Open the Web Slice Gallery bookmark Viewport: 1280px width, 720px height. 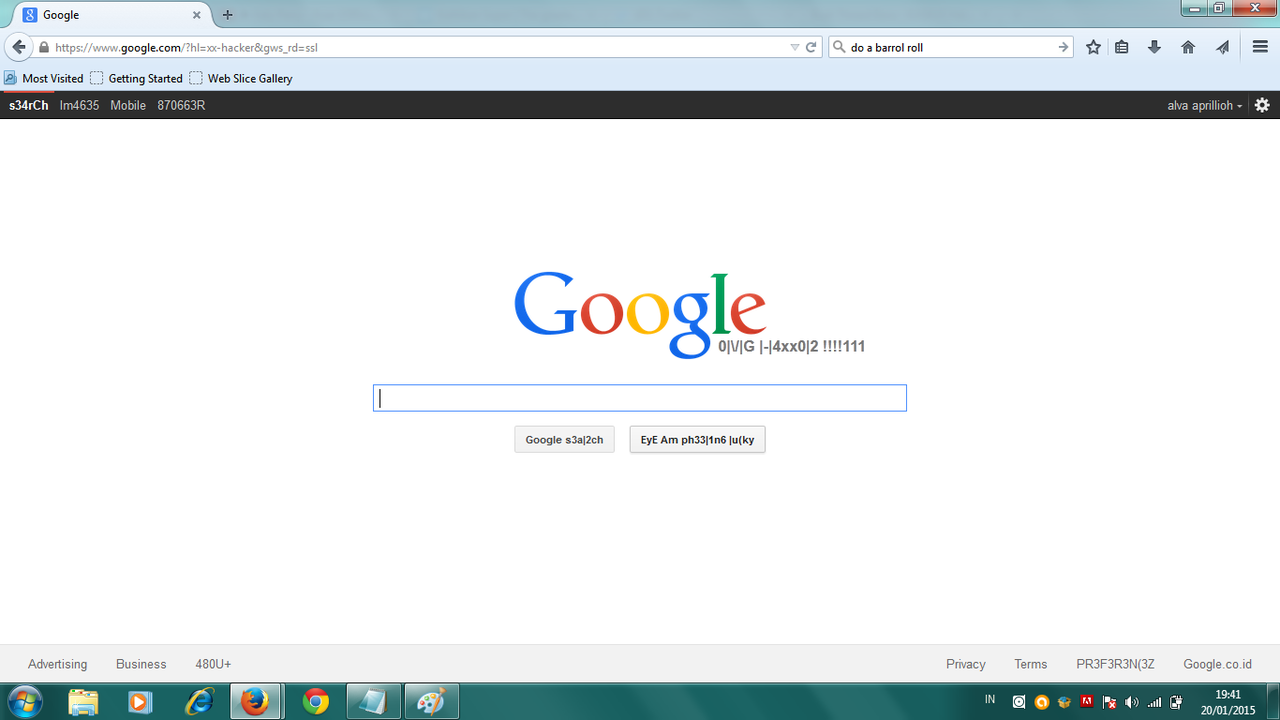241,78
